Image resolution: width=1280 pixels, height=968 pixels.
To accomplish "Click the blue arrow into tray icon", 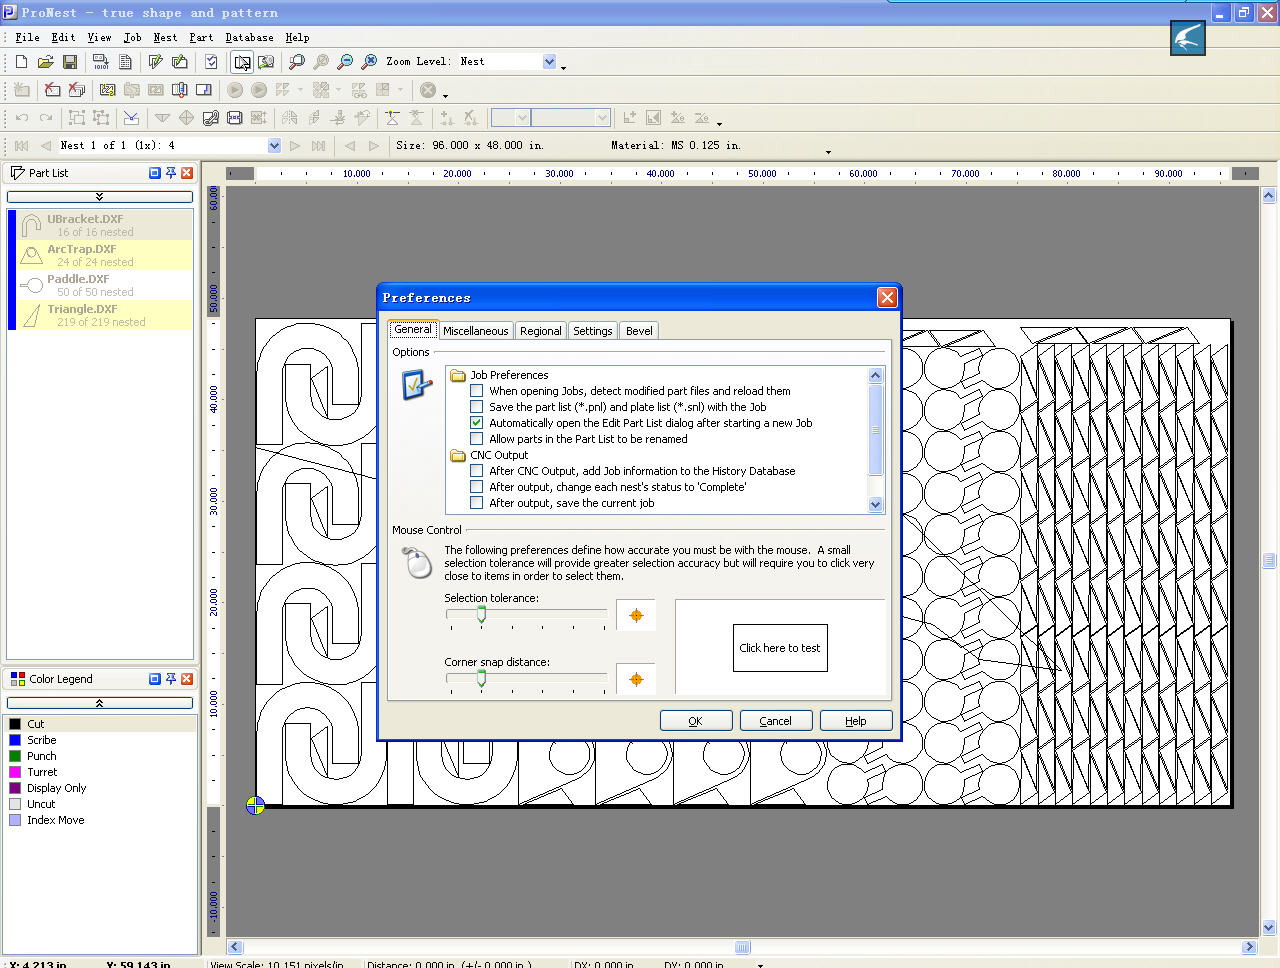I will point(131,118).
